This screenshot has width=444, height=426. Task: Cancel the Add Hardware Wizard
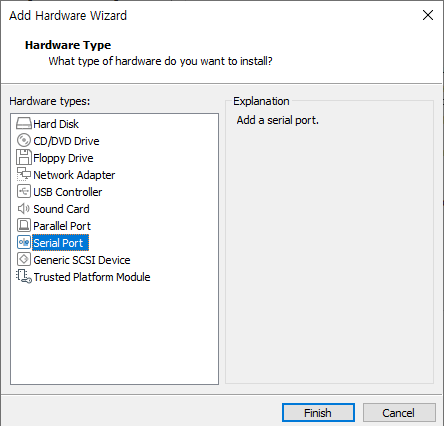click(x=399, y=413)
